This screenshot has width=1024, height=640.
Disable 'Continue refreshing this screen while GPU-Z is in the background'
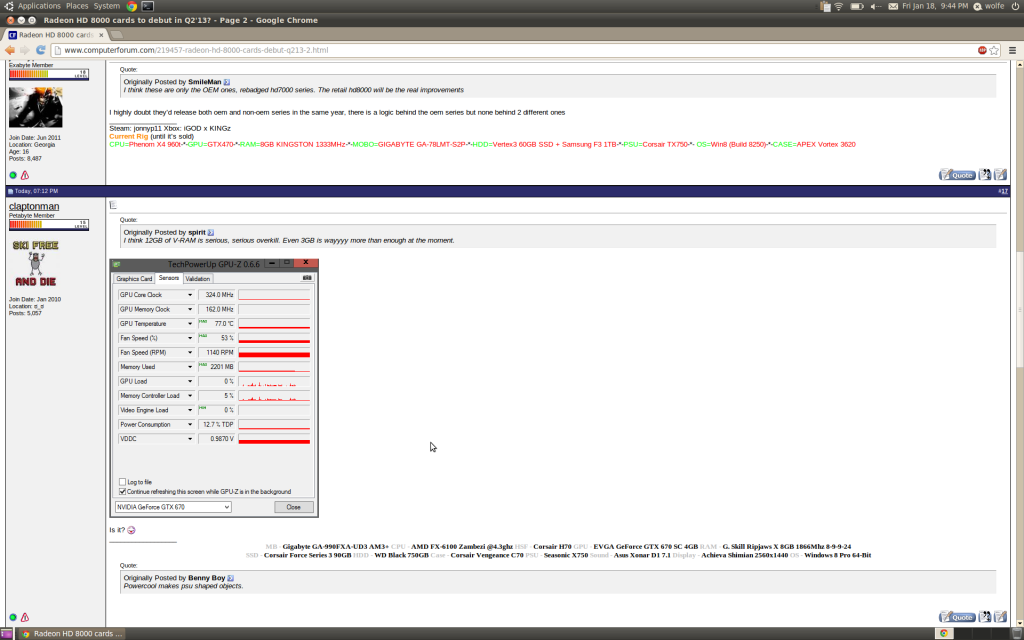(122, 491)
